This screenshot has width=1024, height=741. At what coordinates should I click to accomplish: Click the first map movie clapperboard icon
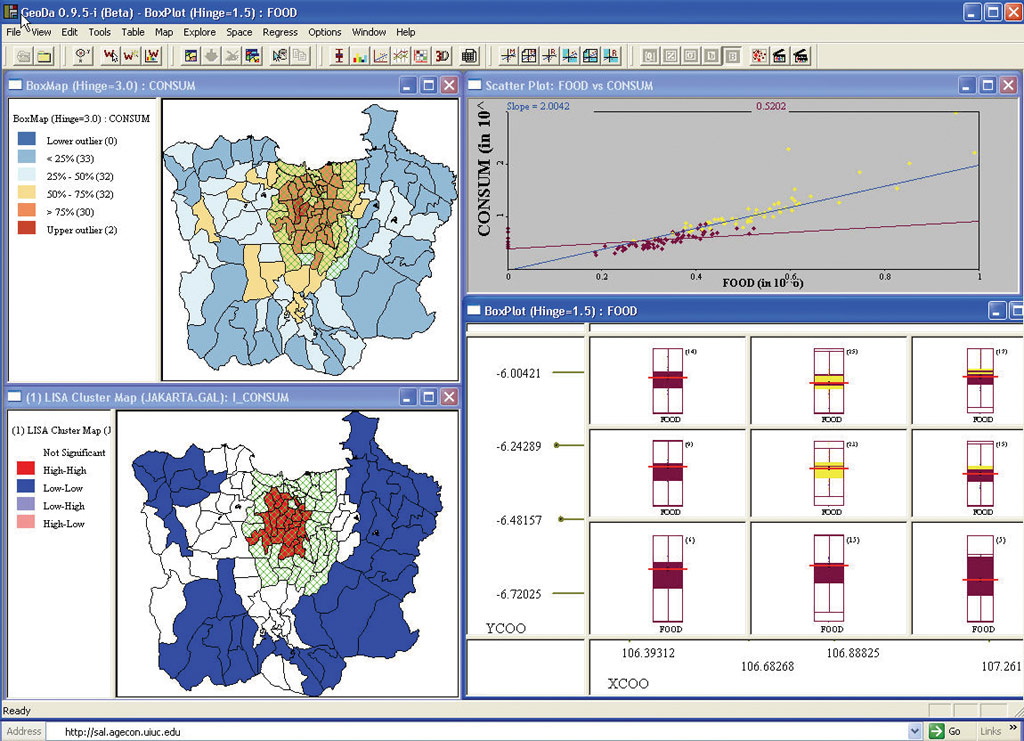(779, 56)
